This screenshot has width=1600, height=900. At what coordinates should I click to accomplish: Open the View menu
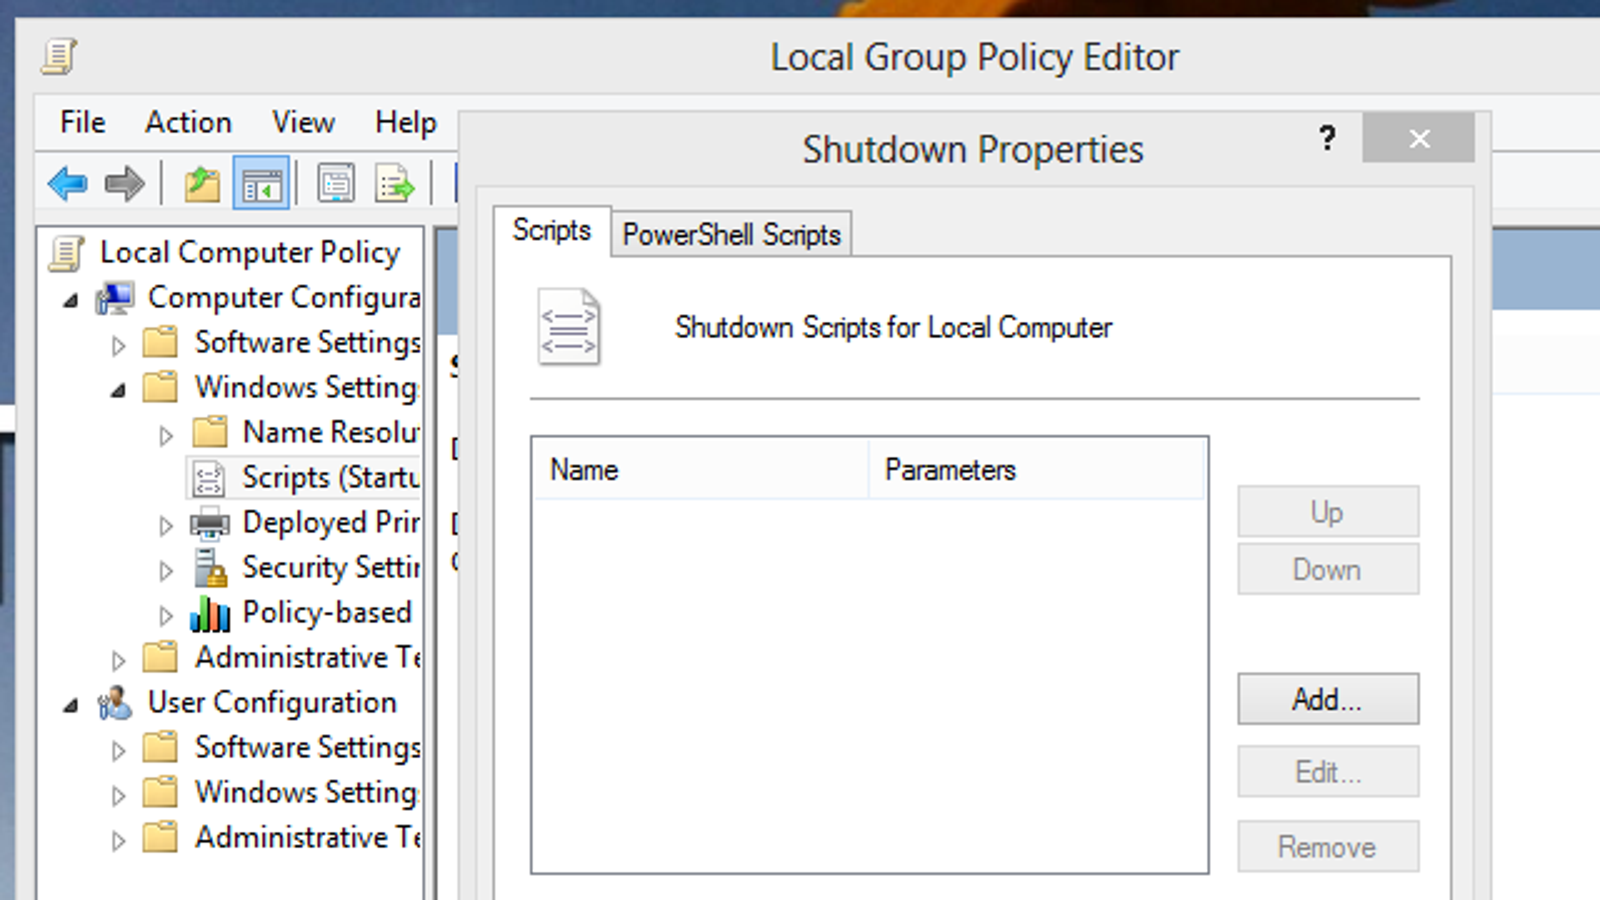(x=303, y=122)
